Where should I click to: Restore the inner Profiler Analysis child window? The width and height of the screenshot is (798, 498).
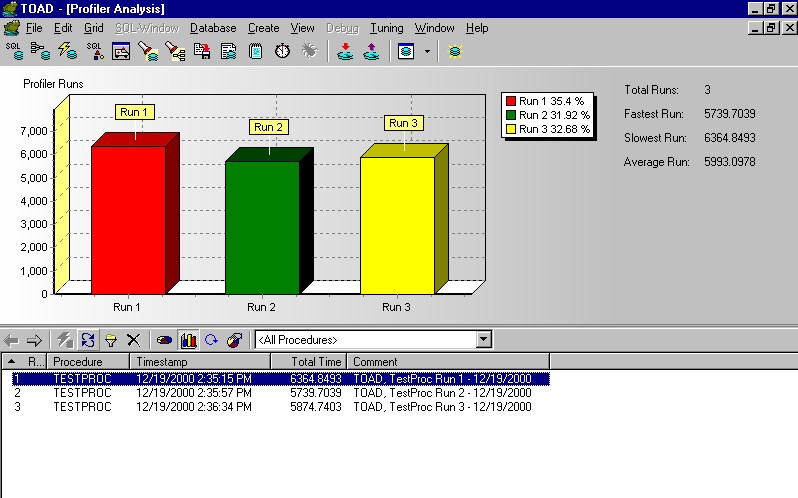(772, 27)
